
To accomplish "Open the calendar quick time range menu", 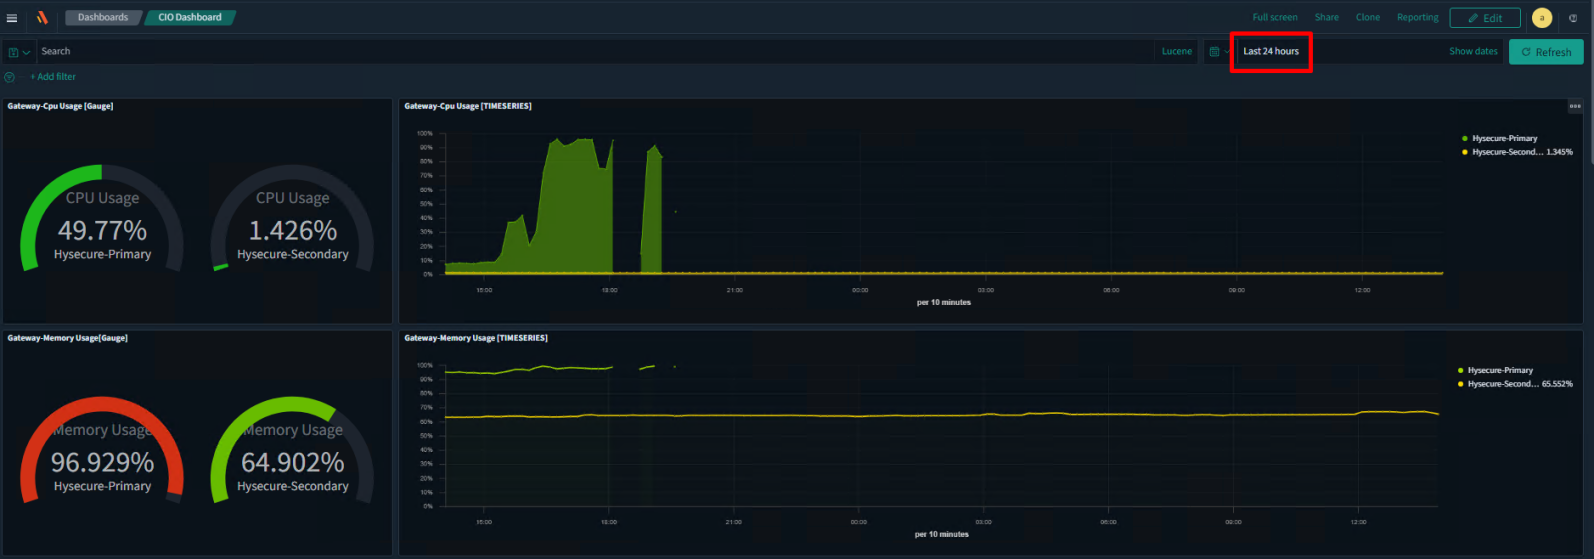I will 1217,52.
